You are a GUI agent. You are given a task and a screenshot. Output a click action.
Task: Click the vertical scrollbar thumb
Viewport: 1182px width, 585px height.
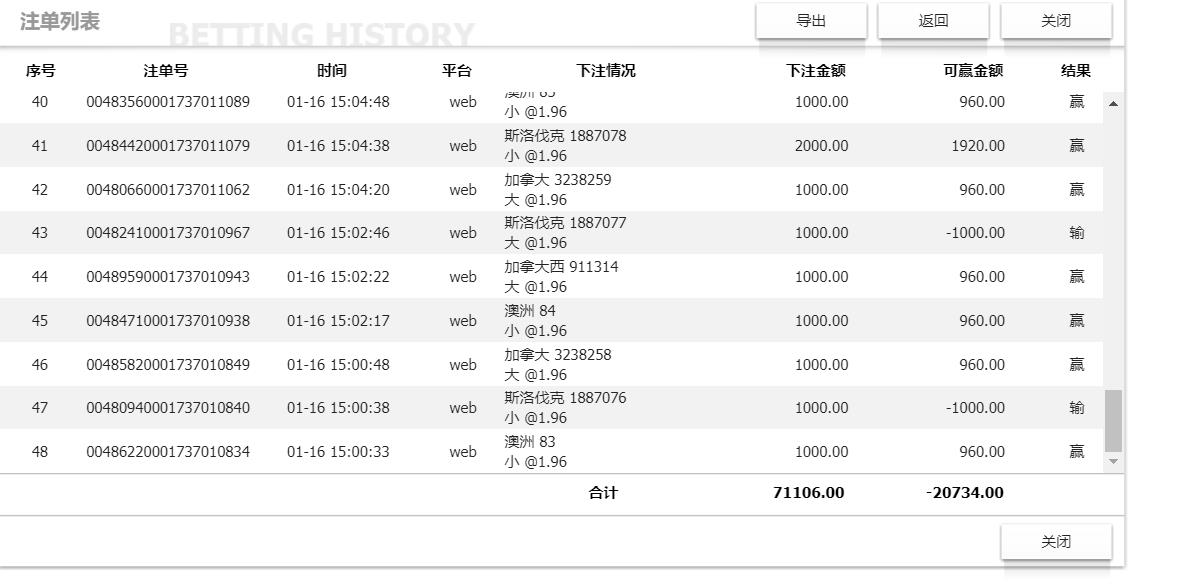pos(1113,420)
